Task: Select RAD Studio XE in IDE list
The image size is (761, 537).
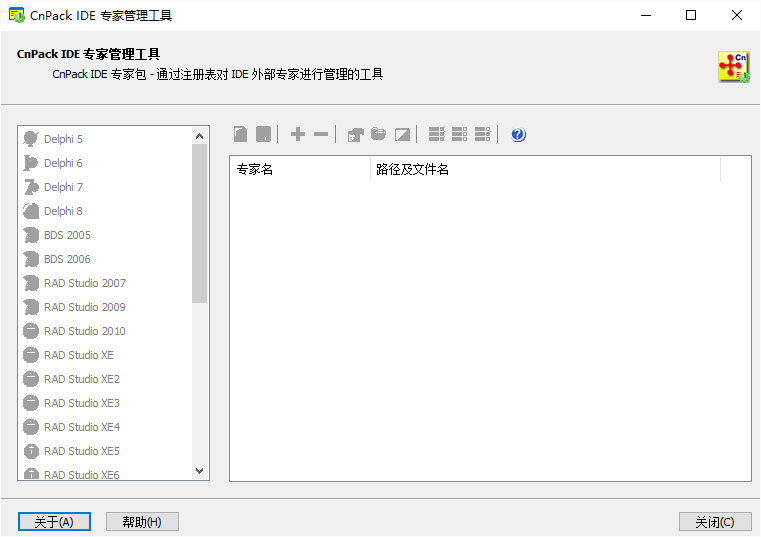Action: tap(105, 355)
